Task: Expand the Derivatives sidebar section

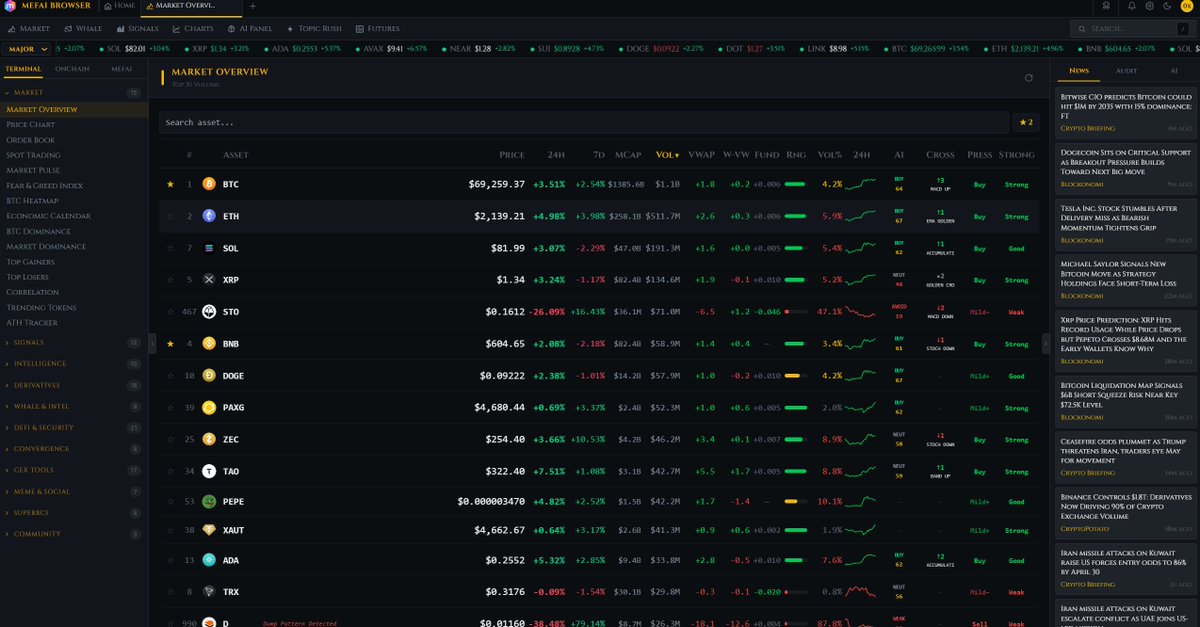Action: tap(74, 385)
